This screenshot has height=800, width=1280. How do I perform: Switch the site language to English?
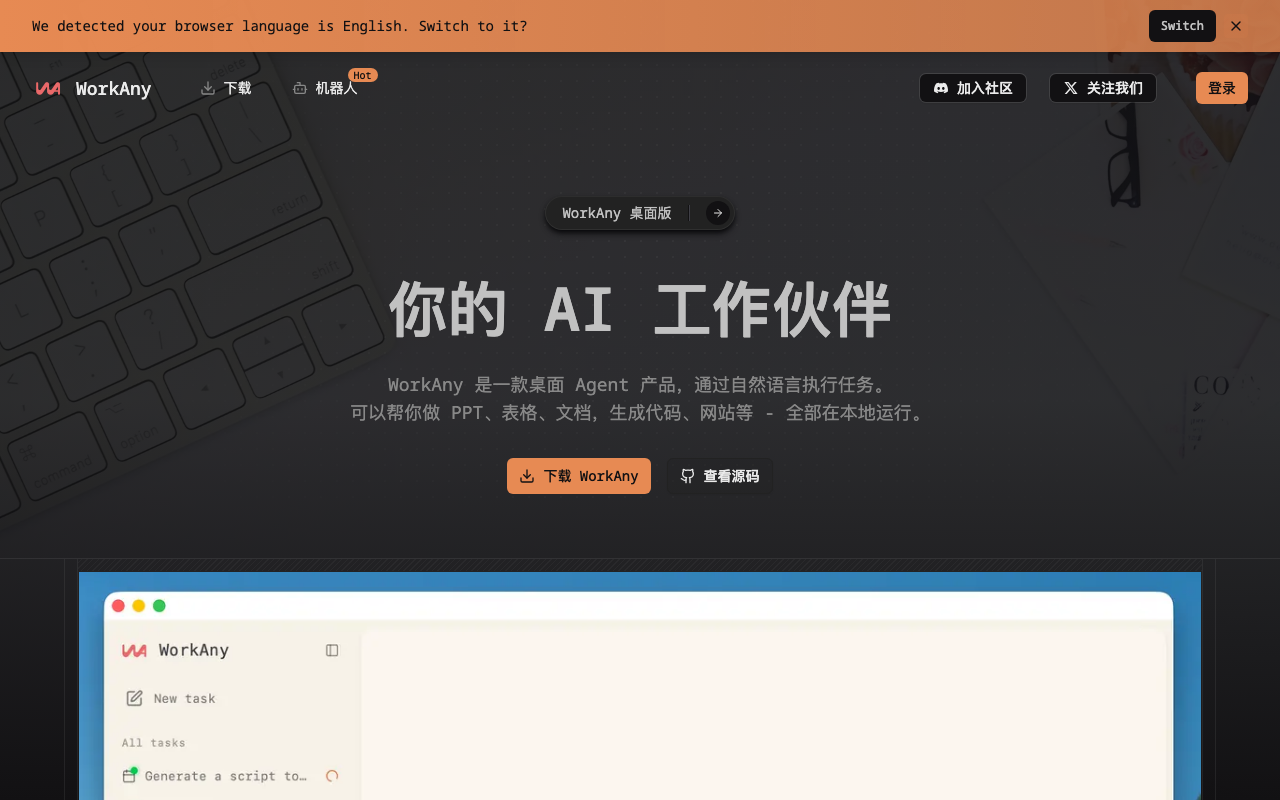[1182, 26]
